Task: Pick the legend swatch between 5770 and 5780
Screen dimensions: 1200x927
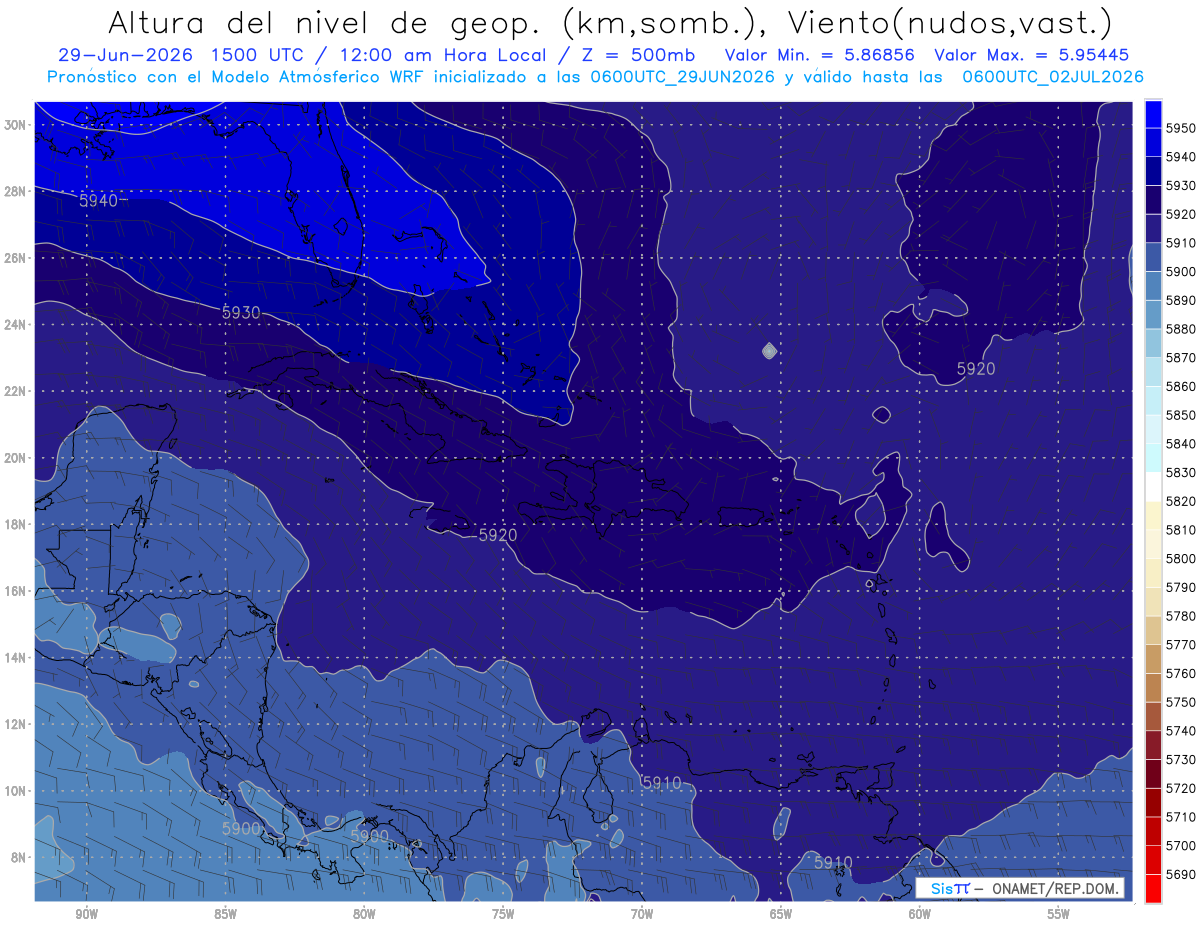Action: pyautogui.click(x=1153, y=630)
